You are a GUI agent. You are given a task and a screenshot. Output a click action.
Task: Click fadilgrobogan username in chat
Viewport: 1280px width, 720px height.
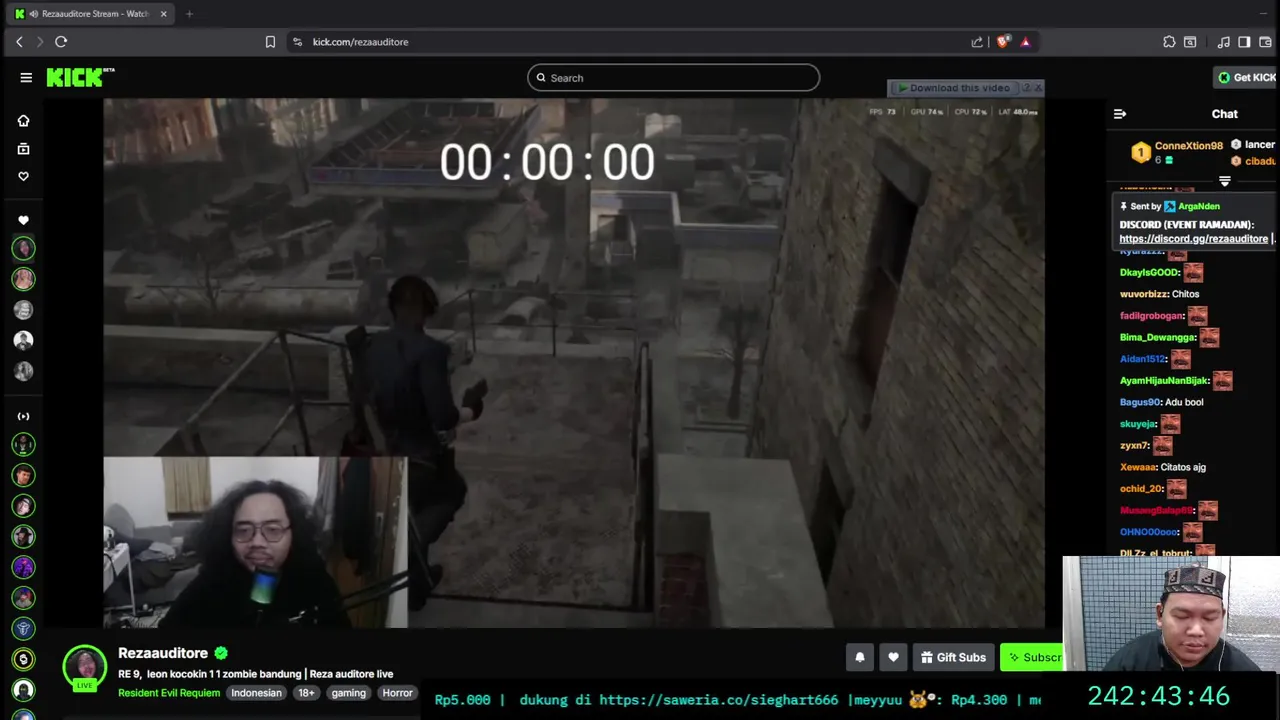tap(1152, 316)
